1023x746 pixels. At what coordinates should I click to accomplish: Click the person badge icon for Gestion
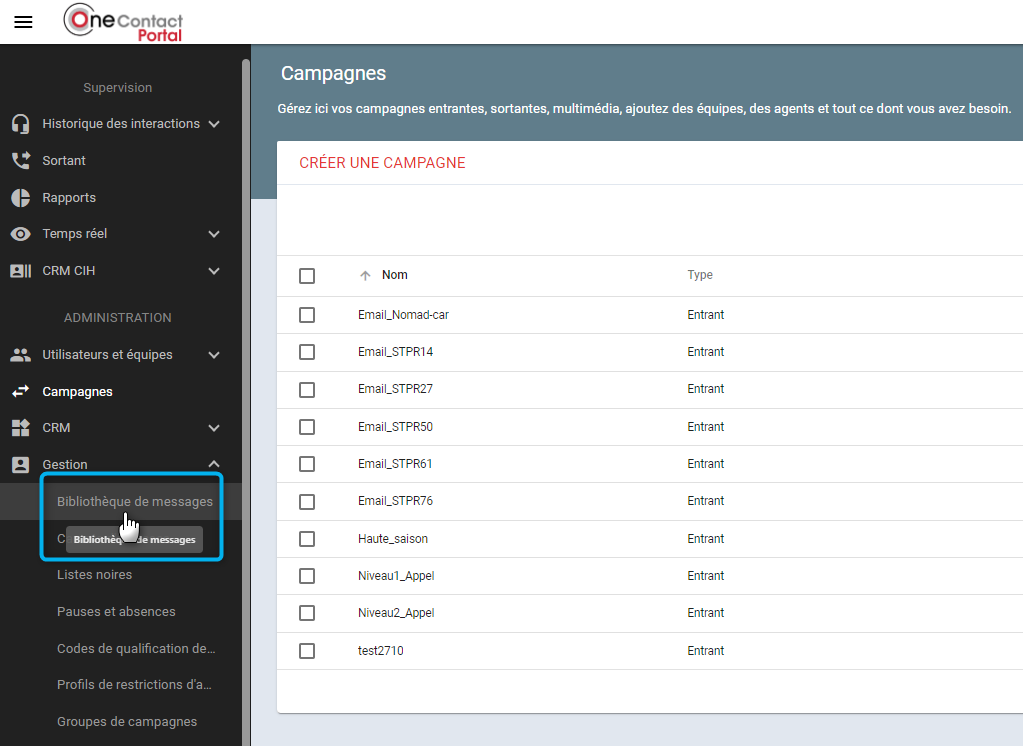coord(21,465)
